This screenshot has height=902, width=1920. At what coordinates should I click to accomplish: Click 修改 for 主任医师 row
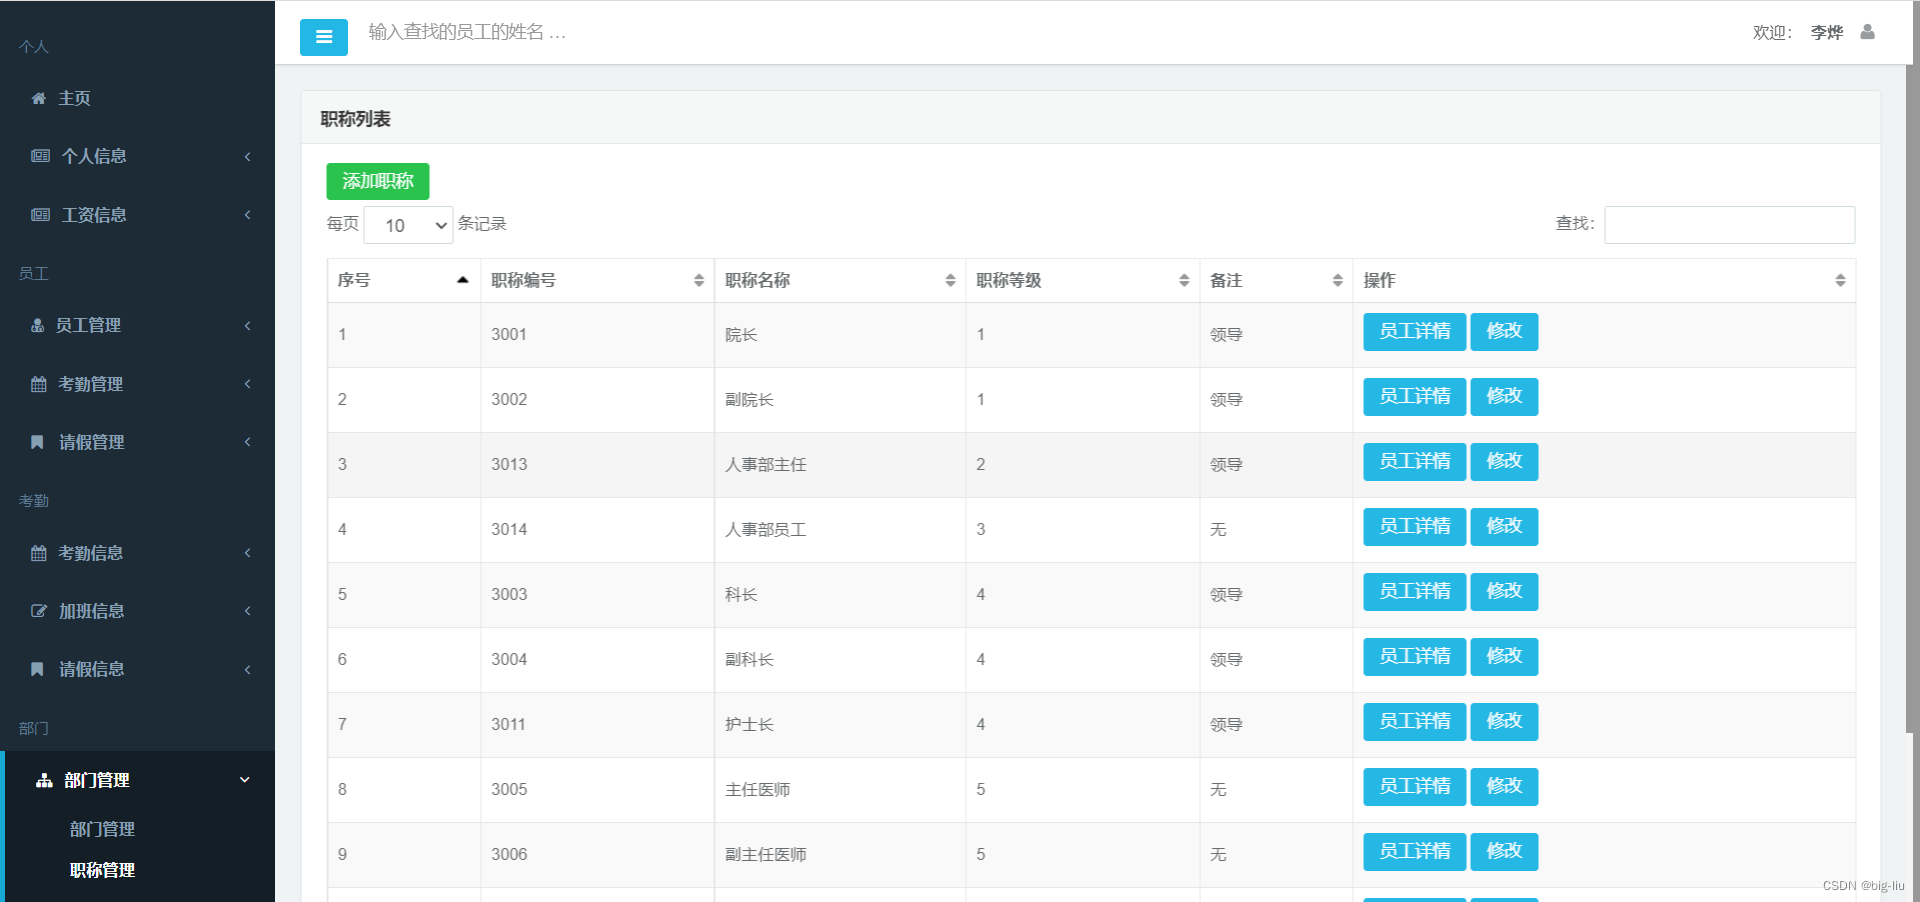[x=1504, y=787]
